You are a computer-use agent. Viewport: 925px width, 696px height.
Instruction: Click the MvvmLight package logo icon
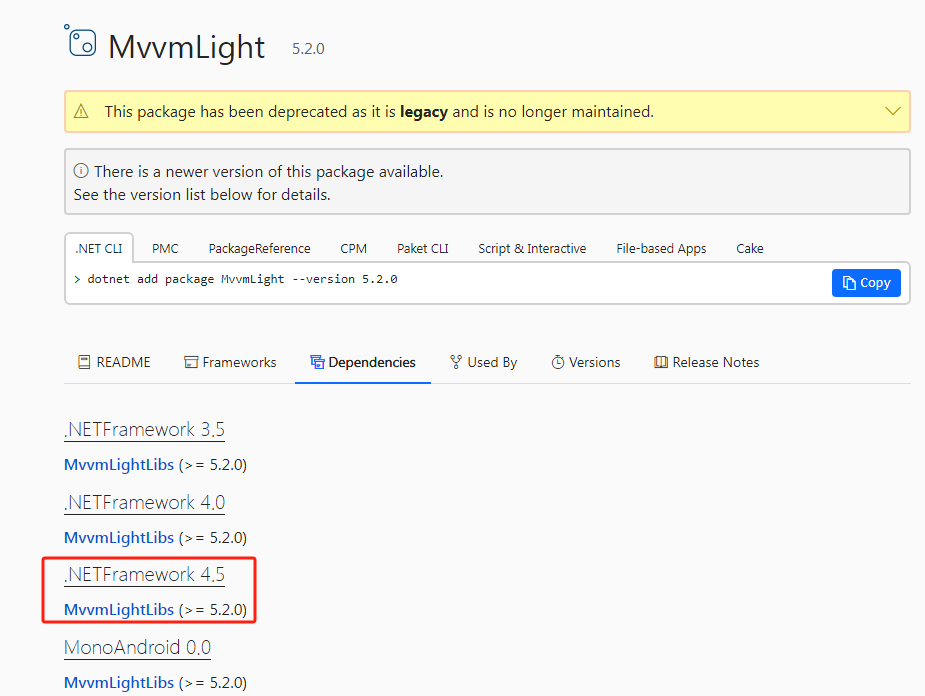point(80,41)
